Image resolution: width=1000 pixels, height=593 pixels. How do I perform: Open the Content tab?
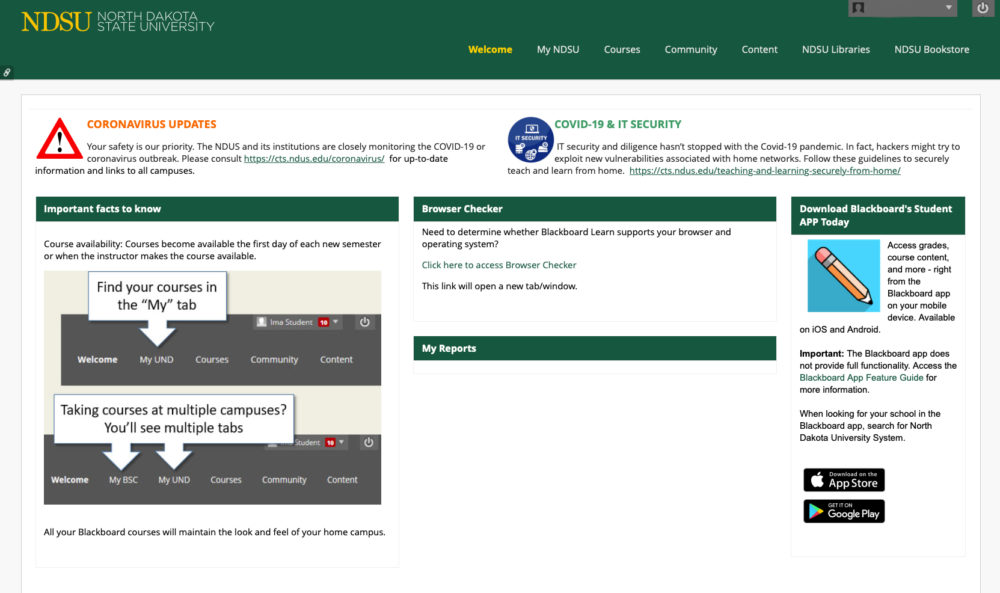[759, 49]
